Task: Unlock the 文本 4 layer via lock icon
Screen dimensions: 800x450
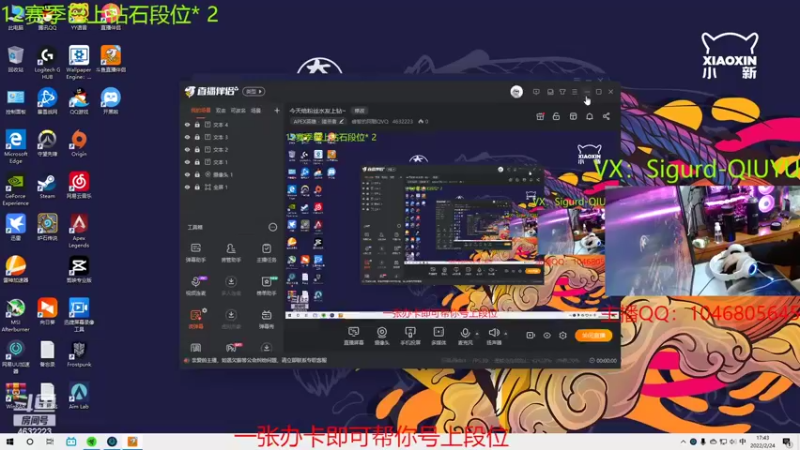Action: point(197,124)
